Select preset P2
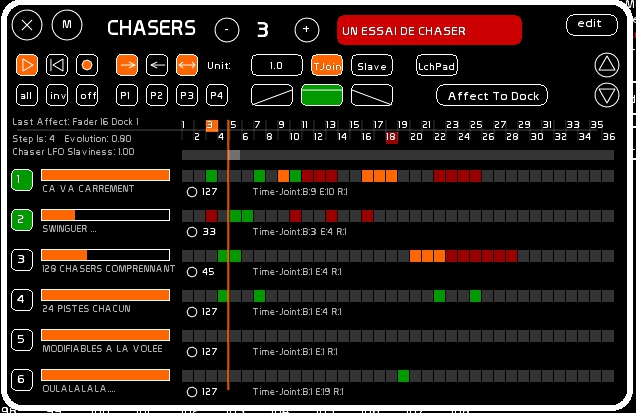This screenshot has width=636, height=413. (x=157, y=95)
